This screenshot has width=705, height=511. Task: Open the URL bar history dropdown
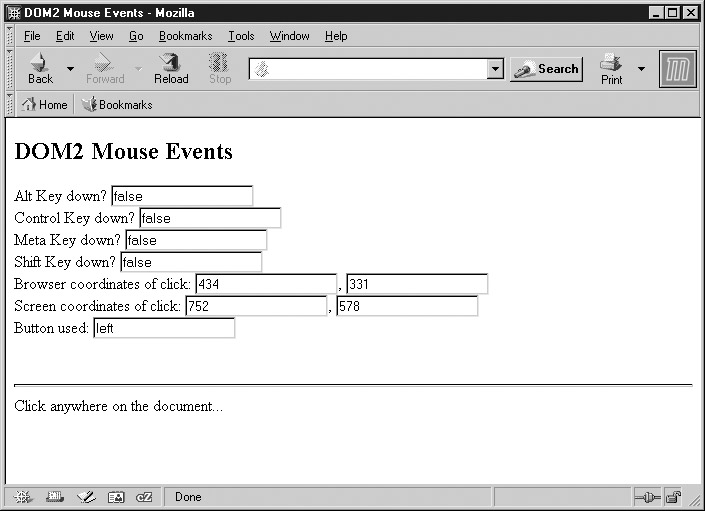494,69
